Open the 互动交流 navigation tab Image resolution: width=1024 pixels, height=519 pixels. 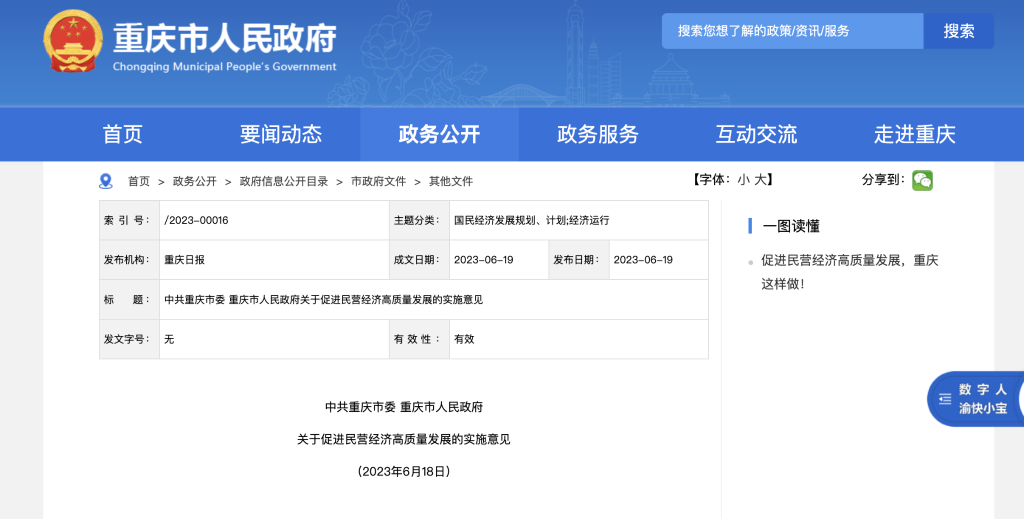(x=756, y=134)
